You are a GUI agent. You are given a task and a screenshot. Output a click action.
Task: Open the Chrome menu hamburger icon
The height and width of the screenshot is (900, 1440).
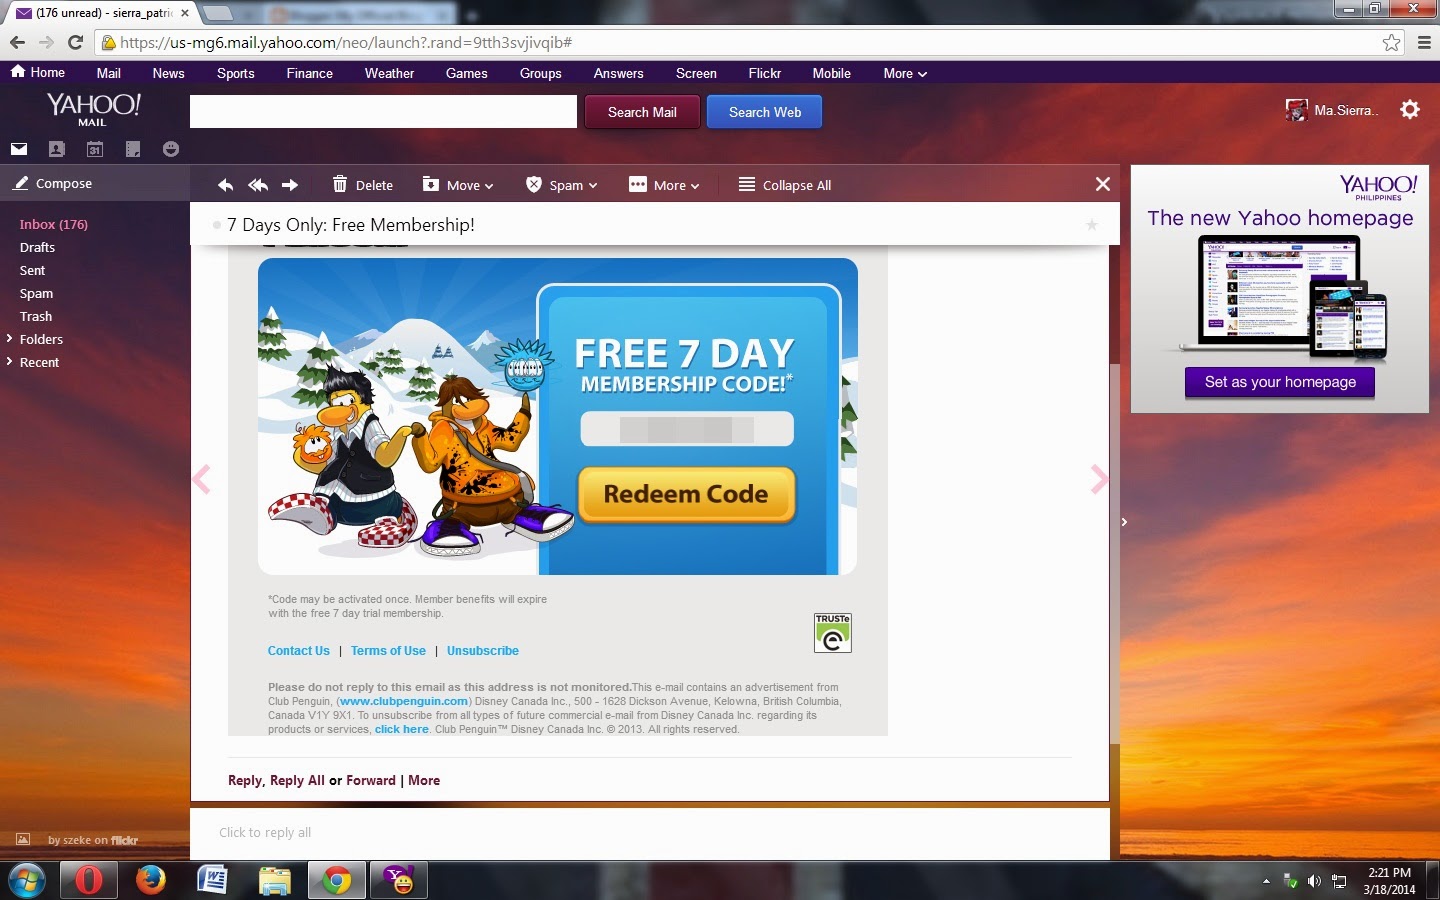coord(1424,42)
